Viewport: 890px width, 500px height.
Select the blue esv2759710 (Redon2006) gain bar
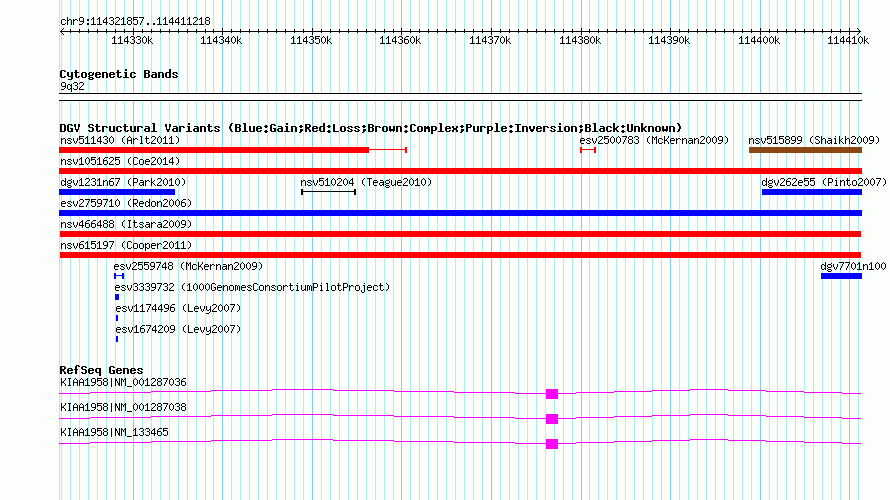coord(460,213)
